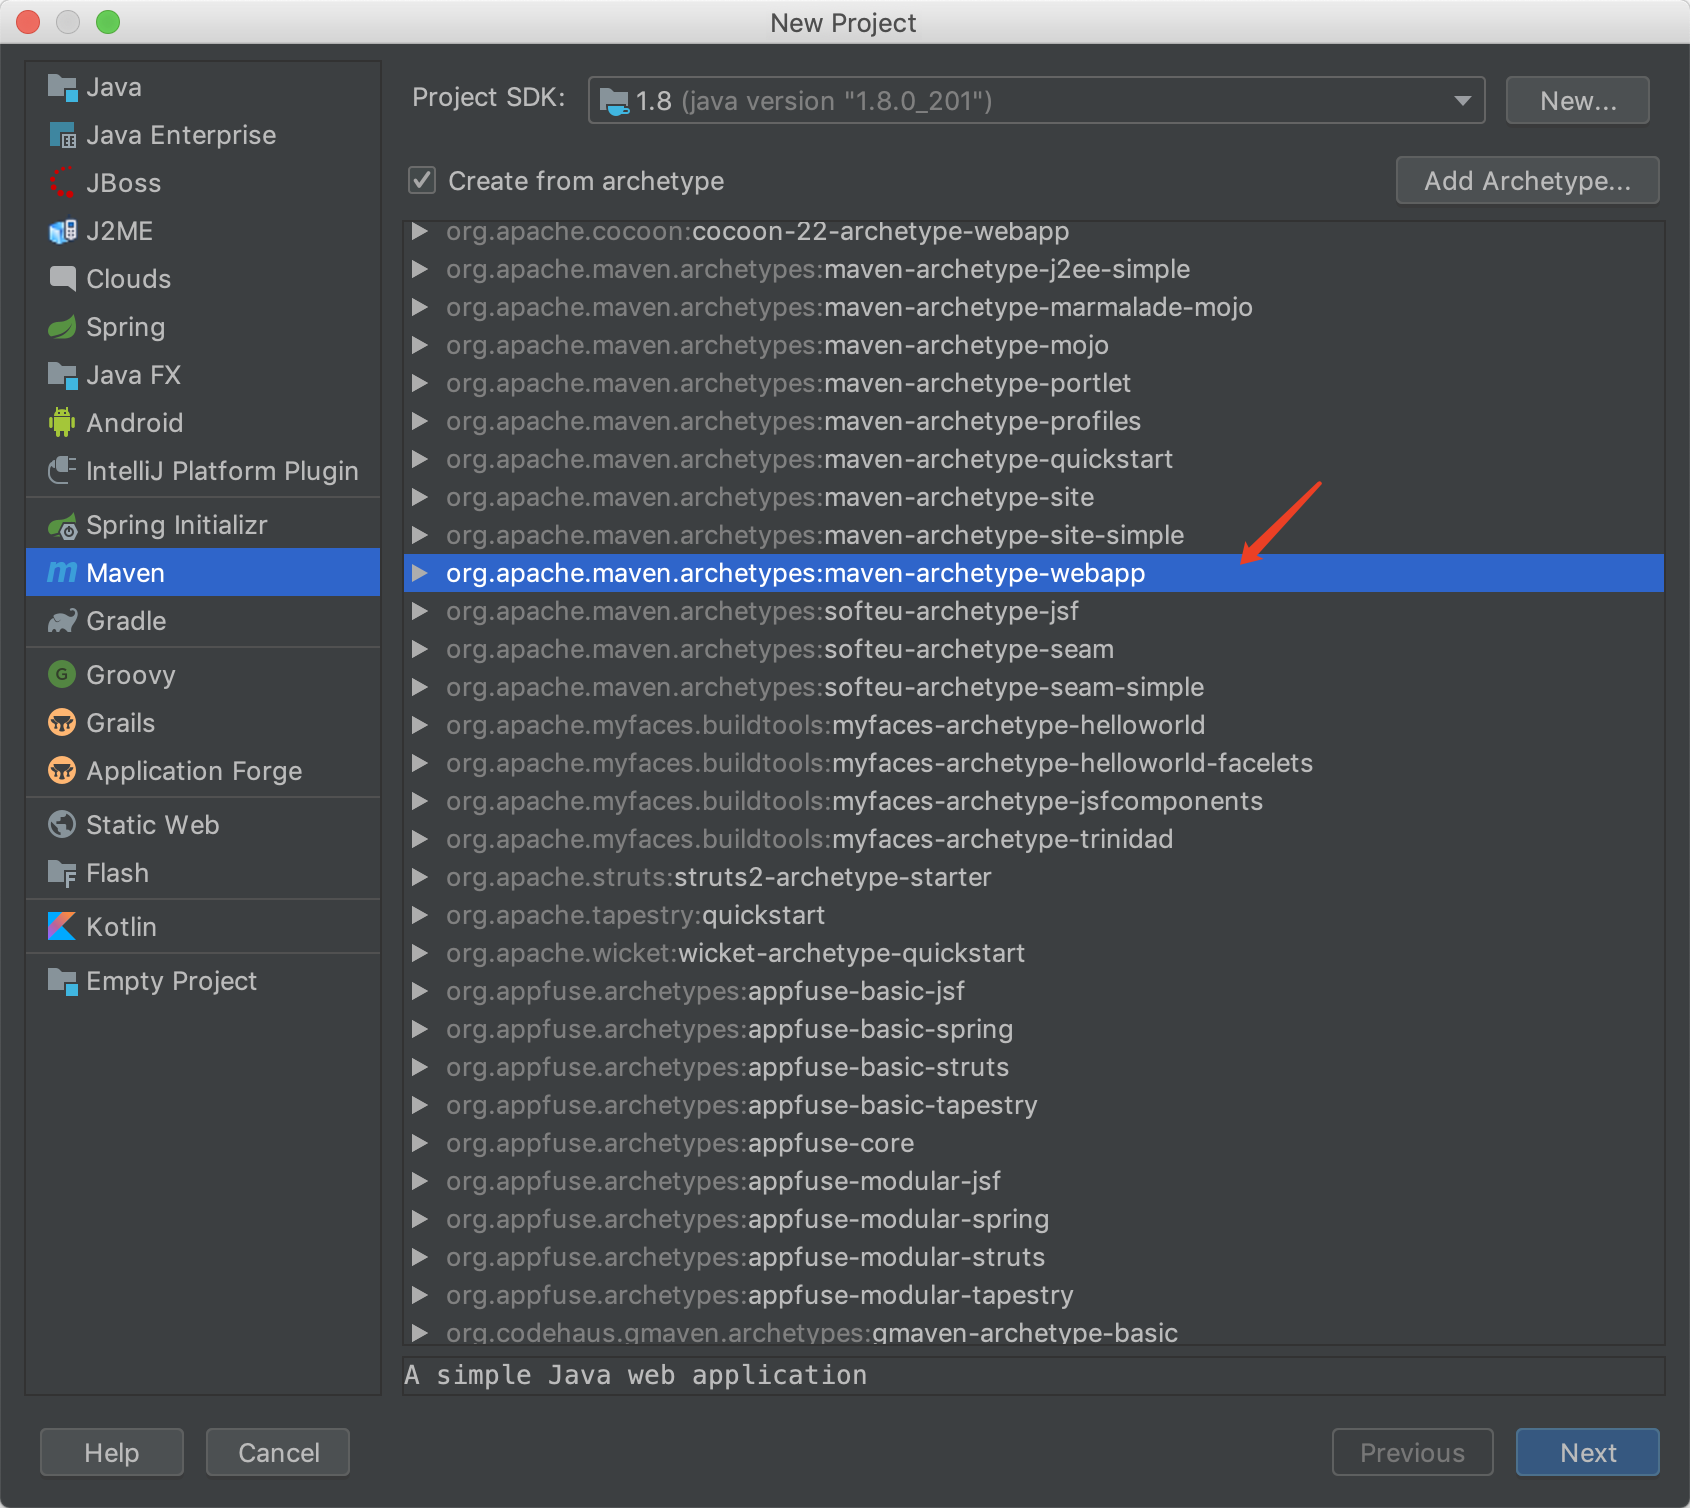
Task: Click the Cancel button
Action: pyautogui.click(x=278, y=1452)
